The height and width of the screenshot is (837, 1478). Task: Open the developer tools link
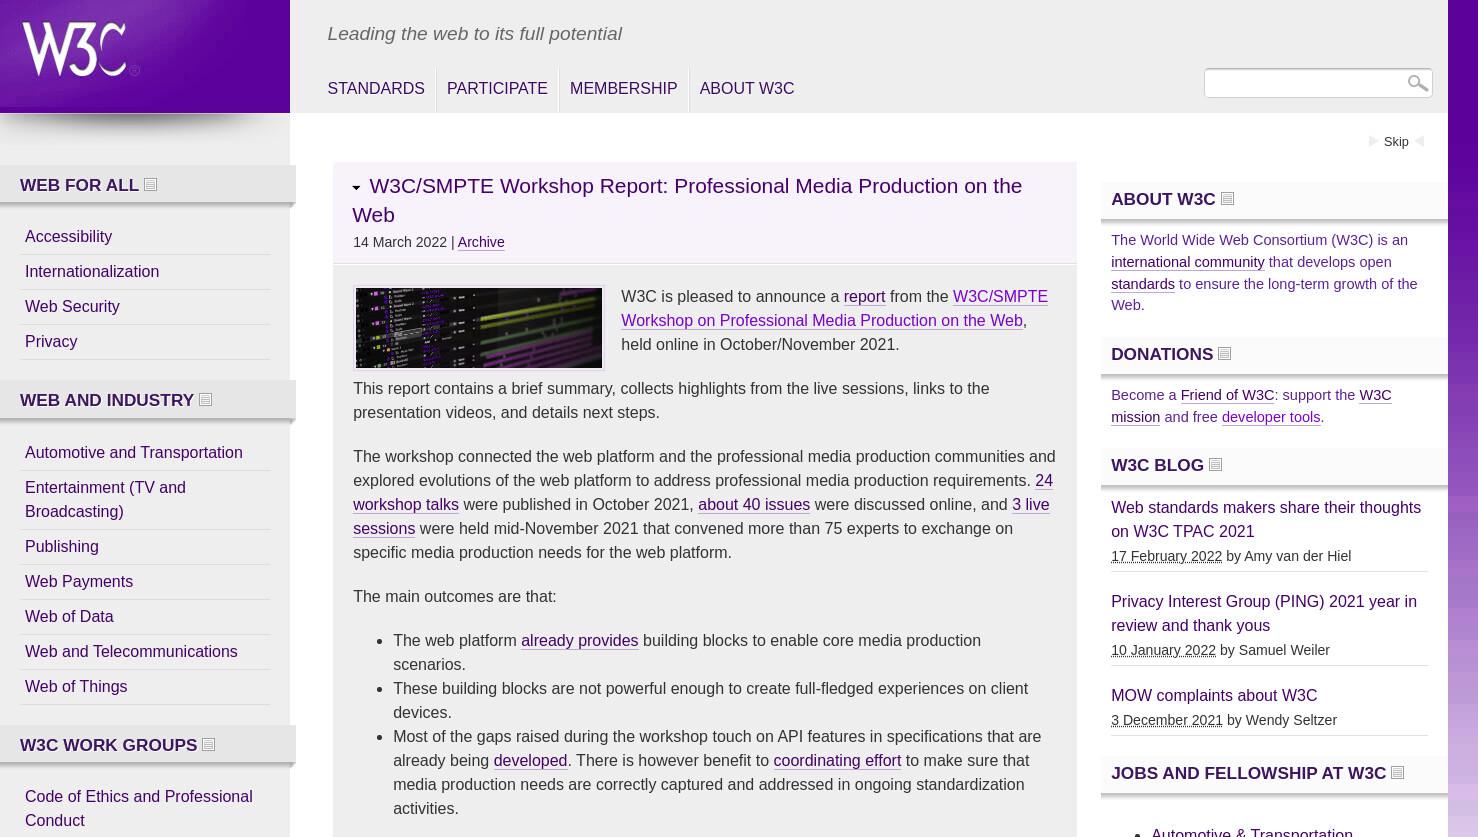click(1271, 417)
